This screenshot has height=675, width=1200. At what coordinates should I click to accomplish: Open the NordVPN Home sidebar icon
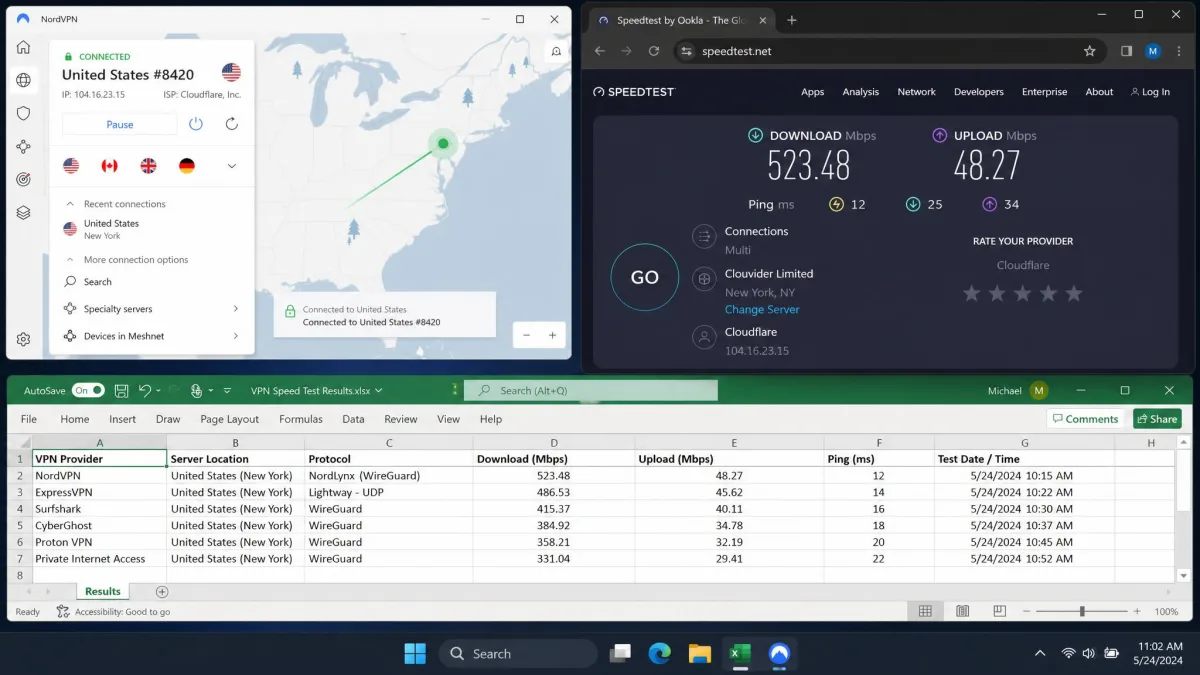24,48
